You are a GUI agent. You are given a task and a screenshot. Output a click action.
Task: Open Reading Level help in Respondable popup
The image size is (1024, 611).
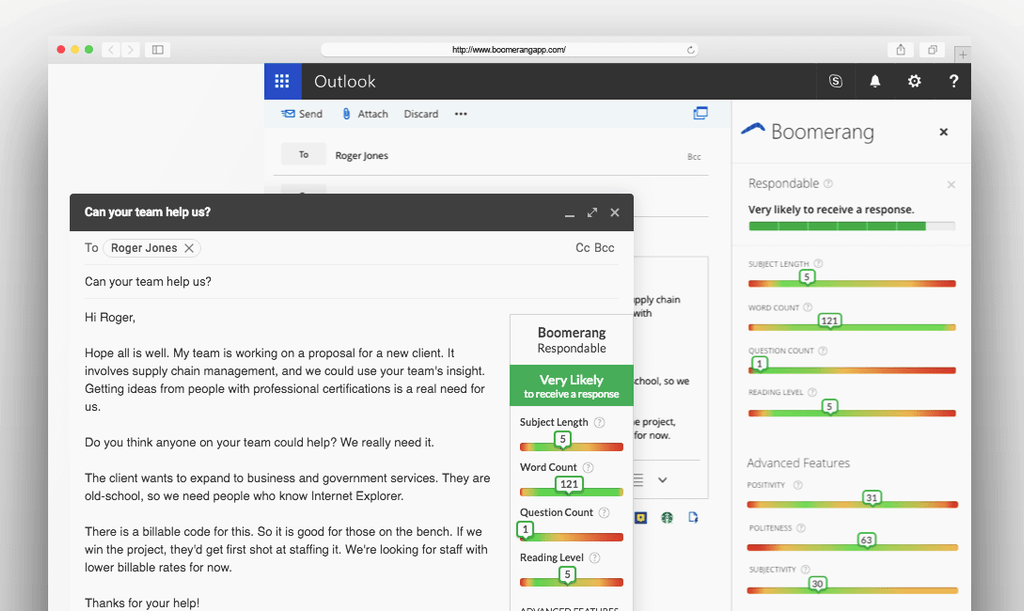pyautogui.click(x=594, y=557)
